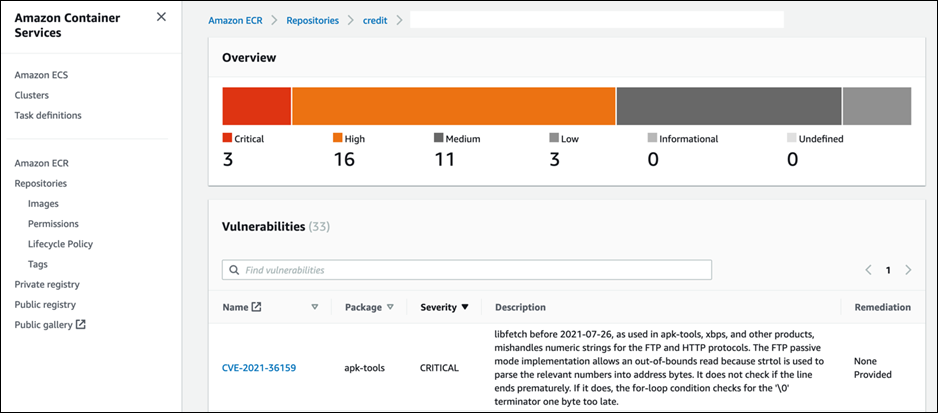Click the Critical red bar segment

pyautogui.click(x=257, y=106)
